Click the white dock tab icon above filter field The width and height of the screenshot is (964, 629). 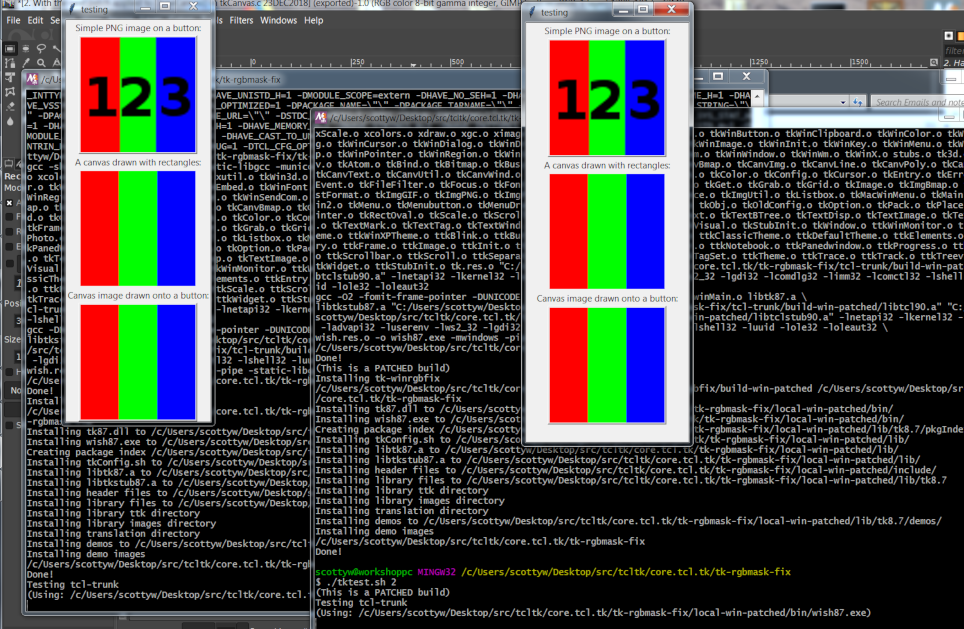(x=949, y=36)
